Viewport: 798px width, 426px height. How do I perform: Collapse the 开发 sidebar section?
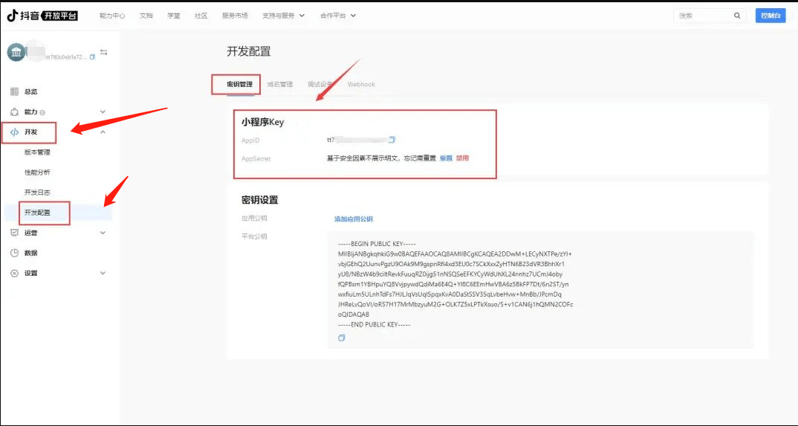point(102,132)
